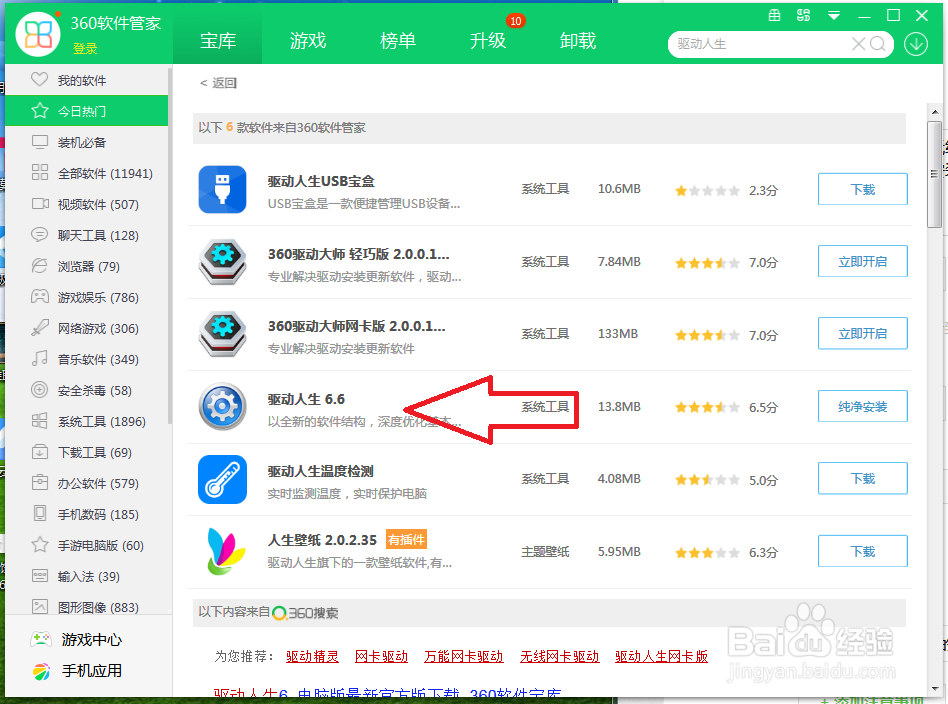
Task: Open 游戏娱乐 (786) category
Action: coord(86,297)
